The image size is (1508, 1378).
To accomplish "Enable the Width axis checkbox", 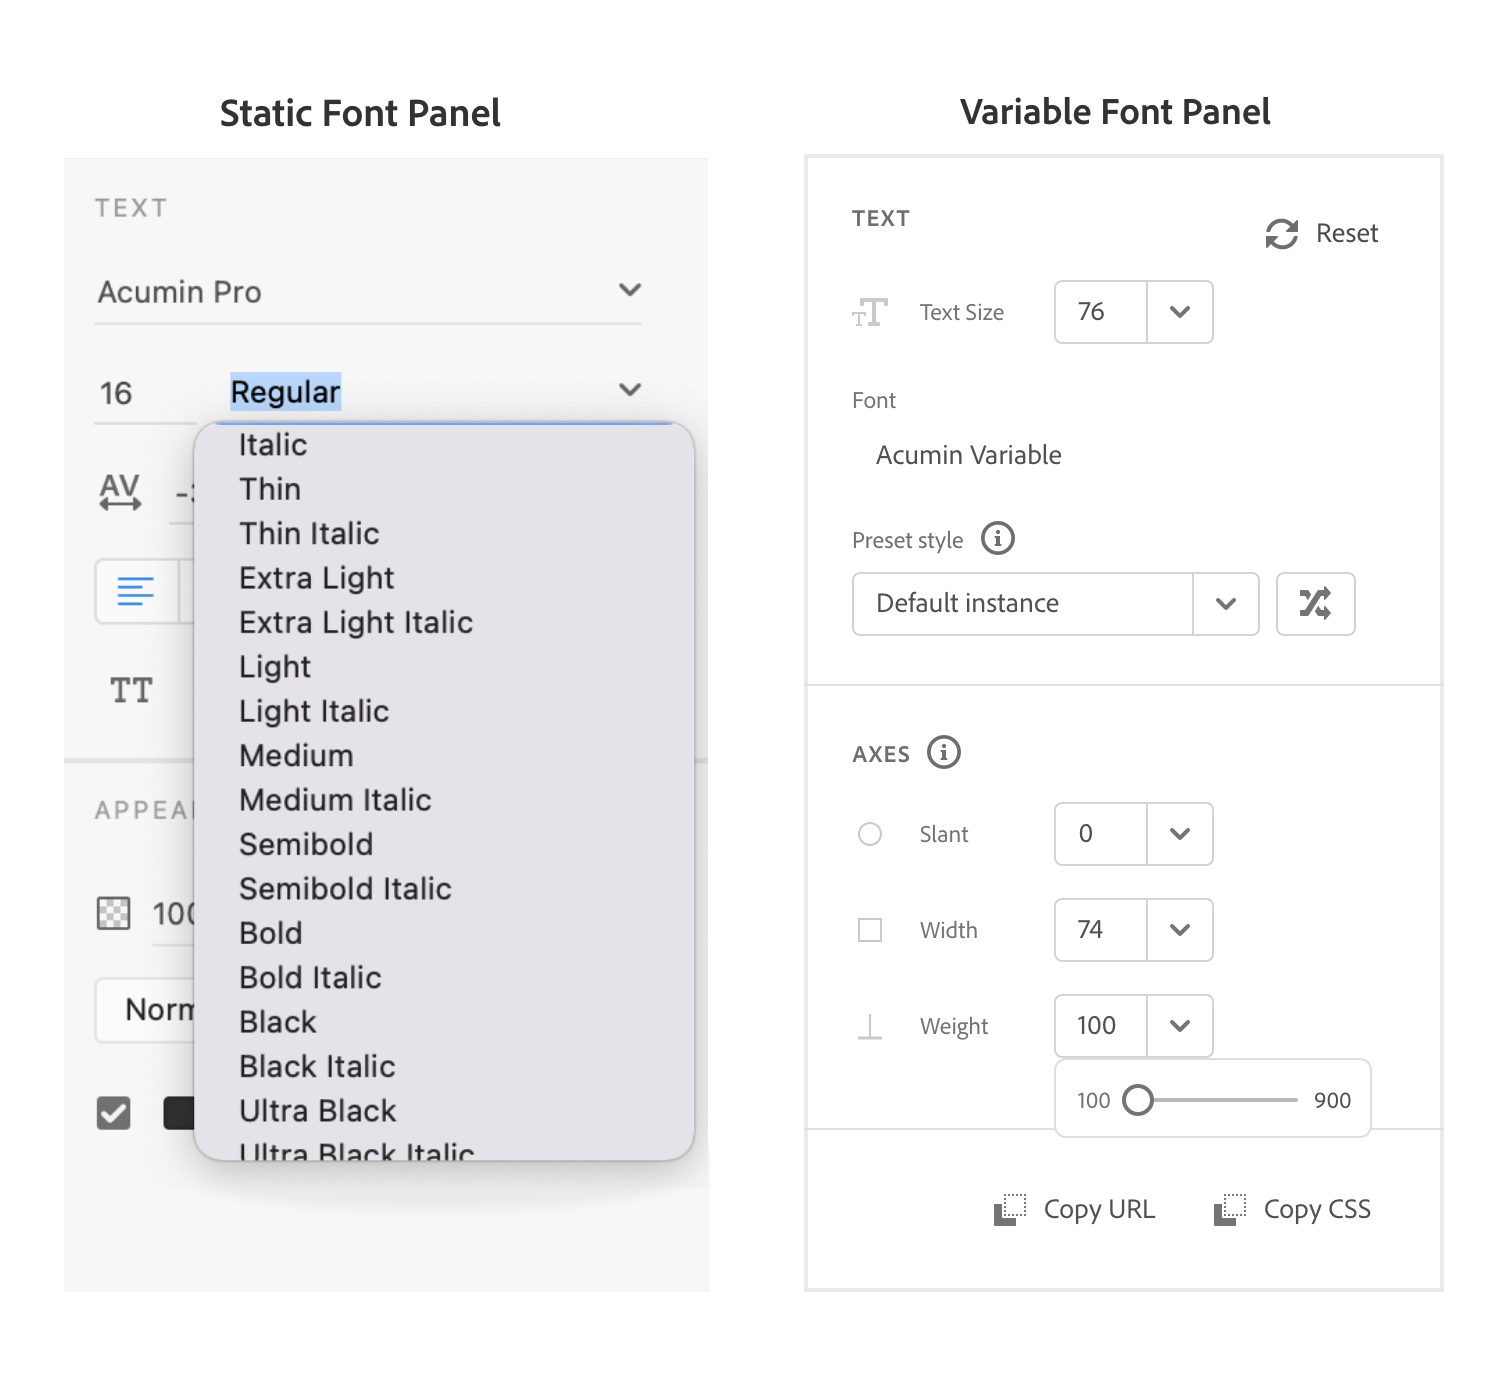I will pyautogui.click(x=869, y=930).
